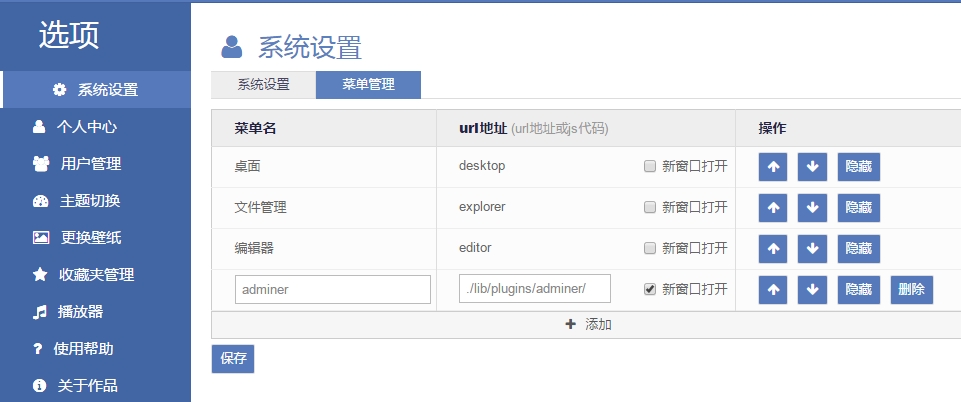Hide the 桌面 menu entry
The width and height of the screenshot is (961, 402).
point(859,167)
